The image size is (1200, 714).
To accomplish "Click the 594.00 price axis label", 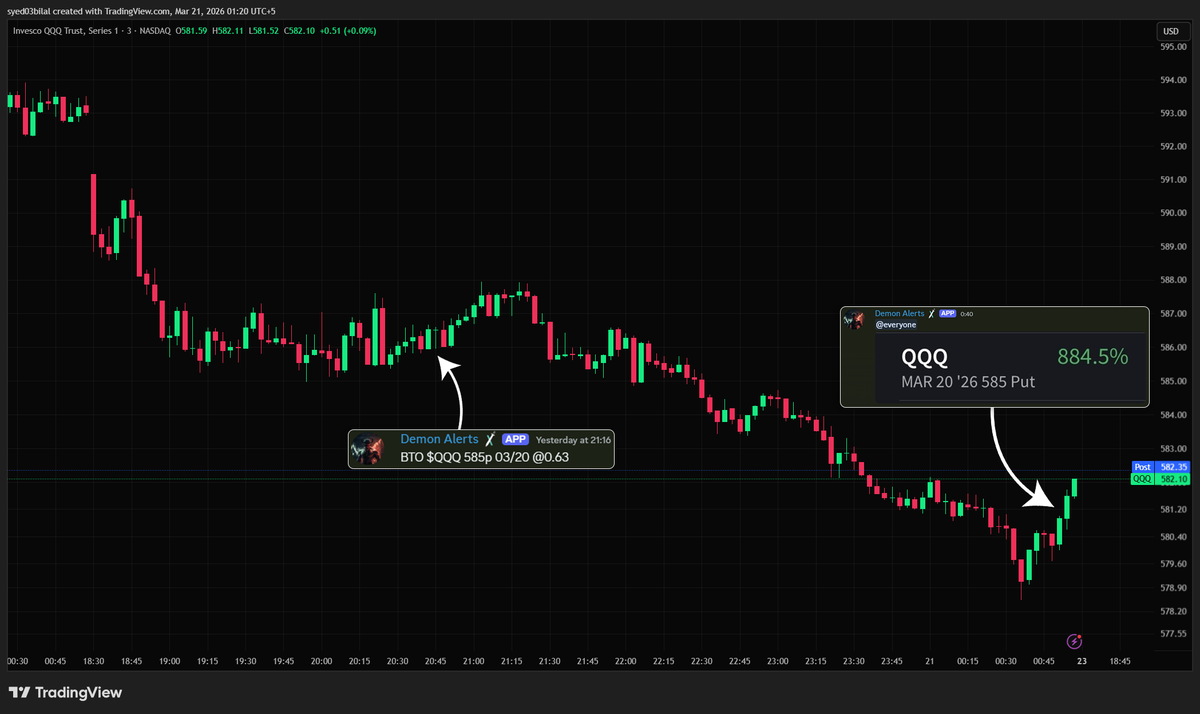I will 1173,79.
